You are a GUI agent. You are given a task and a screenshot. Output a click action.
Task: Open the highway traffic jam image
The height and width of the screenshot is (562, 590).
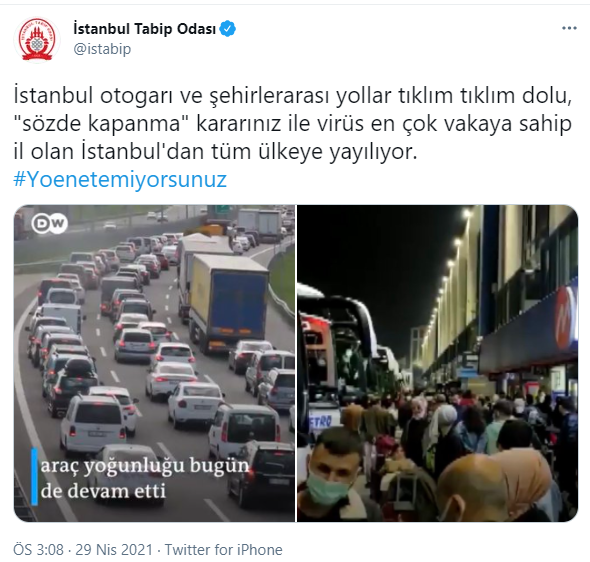155,363
